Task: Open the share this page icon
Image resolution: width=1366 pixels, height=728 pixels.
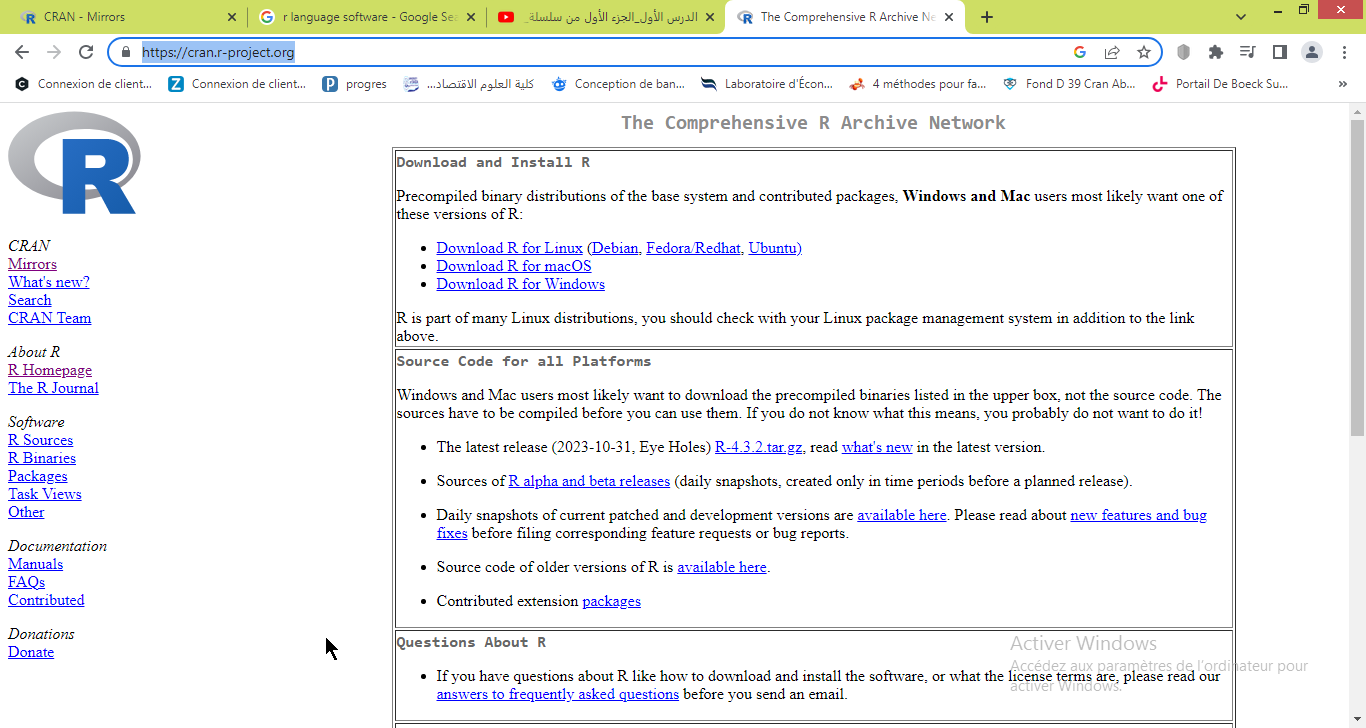Action: tap(1112, 52)
